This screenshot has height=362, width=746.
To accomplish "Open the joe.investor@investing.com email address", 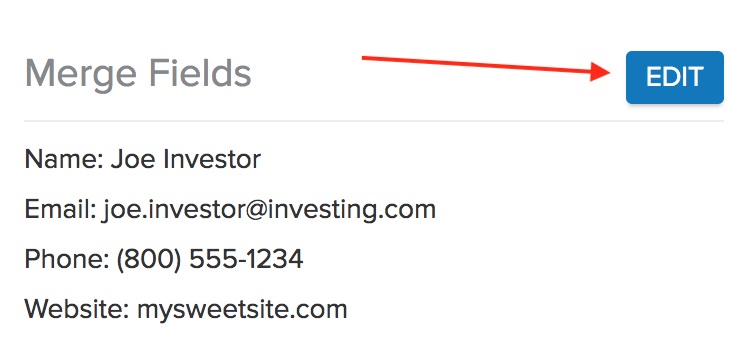I will tap(269, 210).
